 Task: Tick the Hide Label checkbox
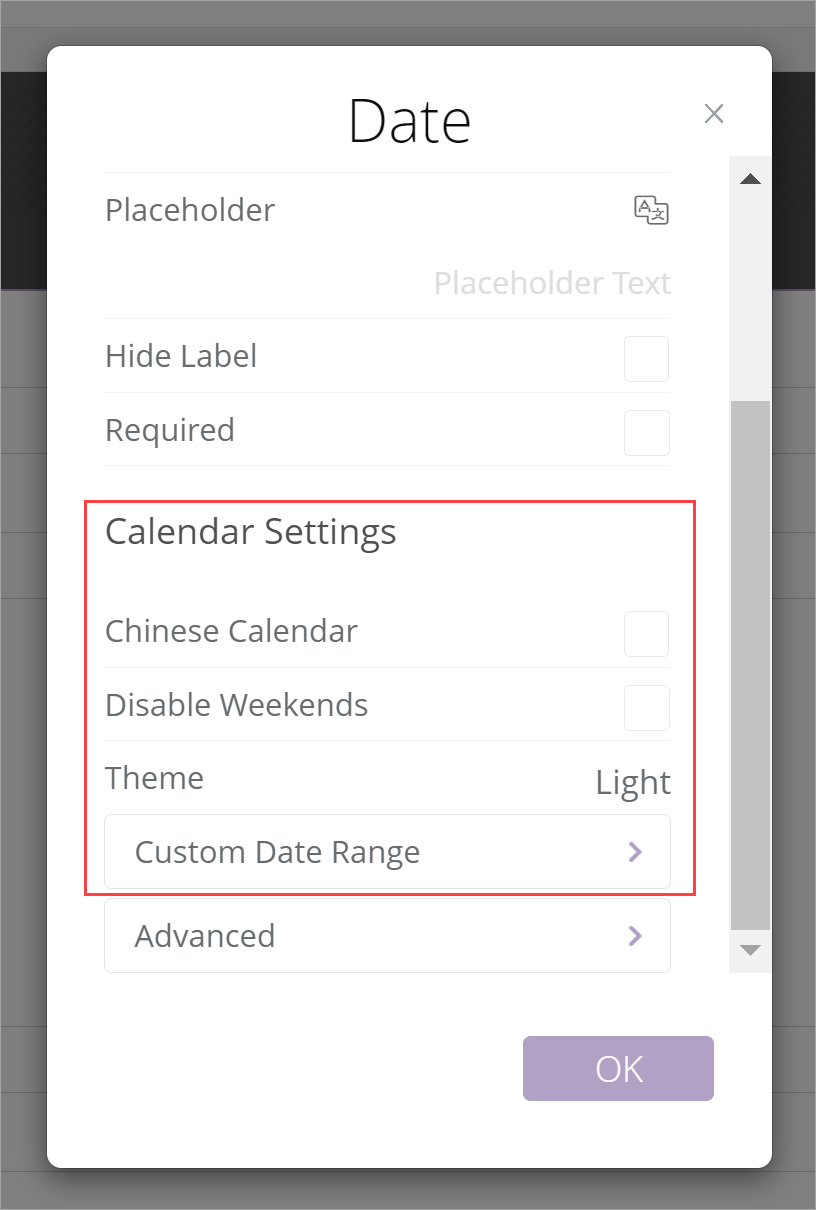pos(646,359)
